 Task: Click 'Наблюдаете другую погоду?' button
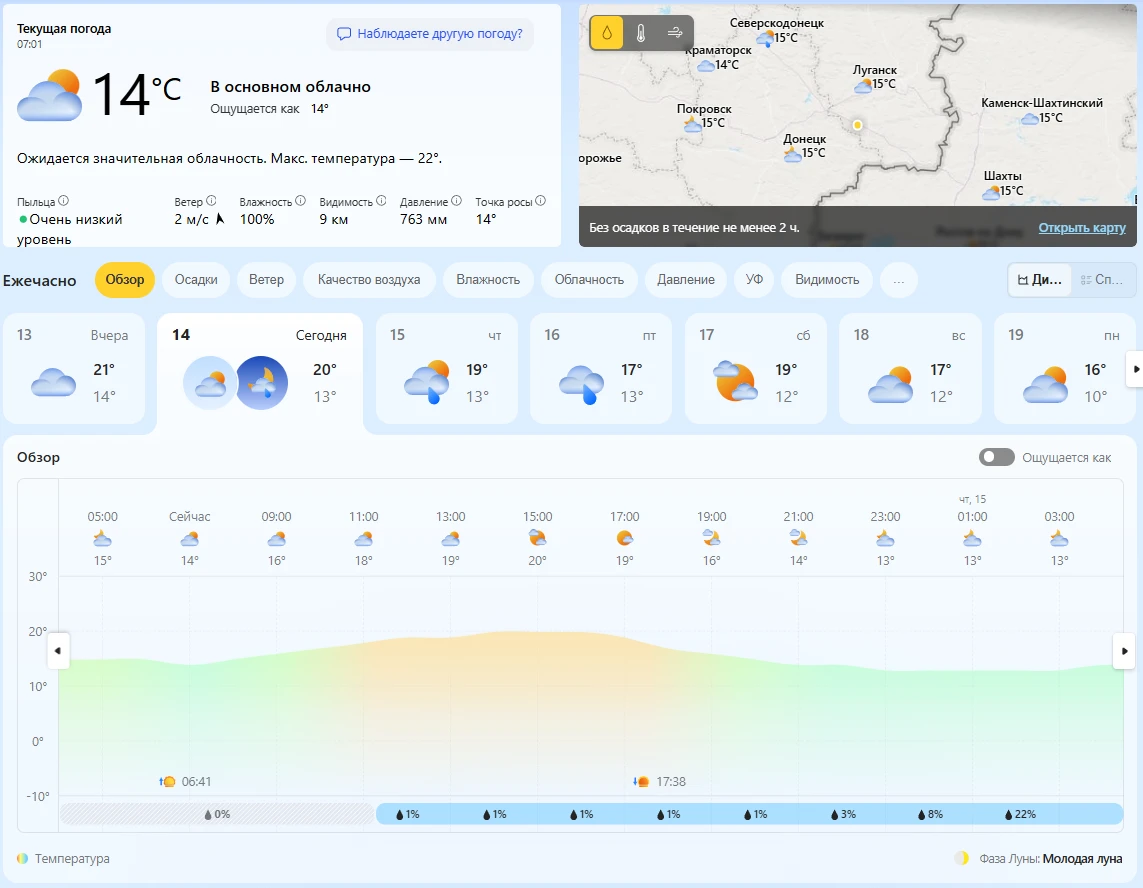[x=430, y=34]
